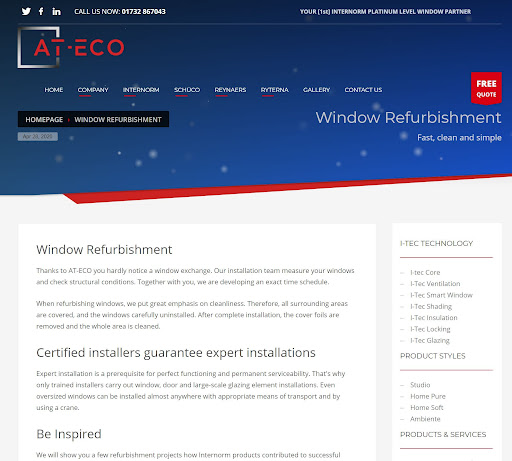512x461 pixels.
Task: Follow the Homepage breadcrumb link
Action: coord(44,119)
